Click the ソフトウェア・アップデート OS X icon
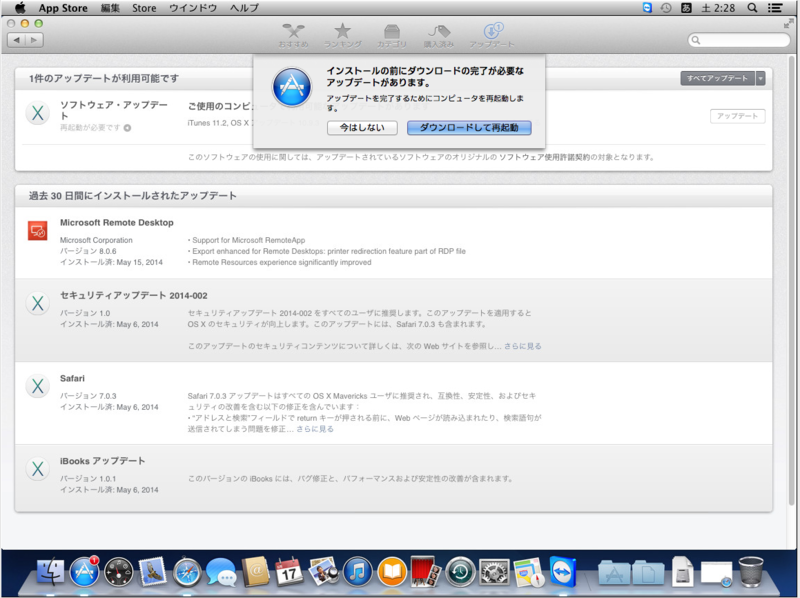The image size is (800, 598). (38, 113)
